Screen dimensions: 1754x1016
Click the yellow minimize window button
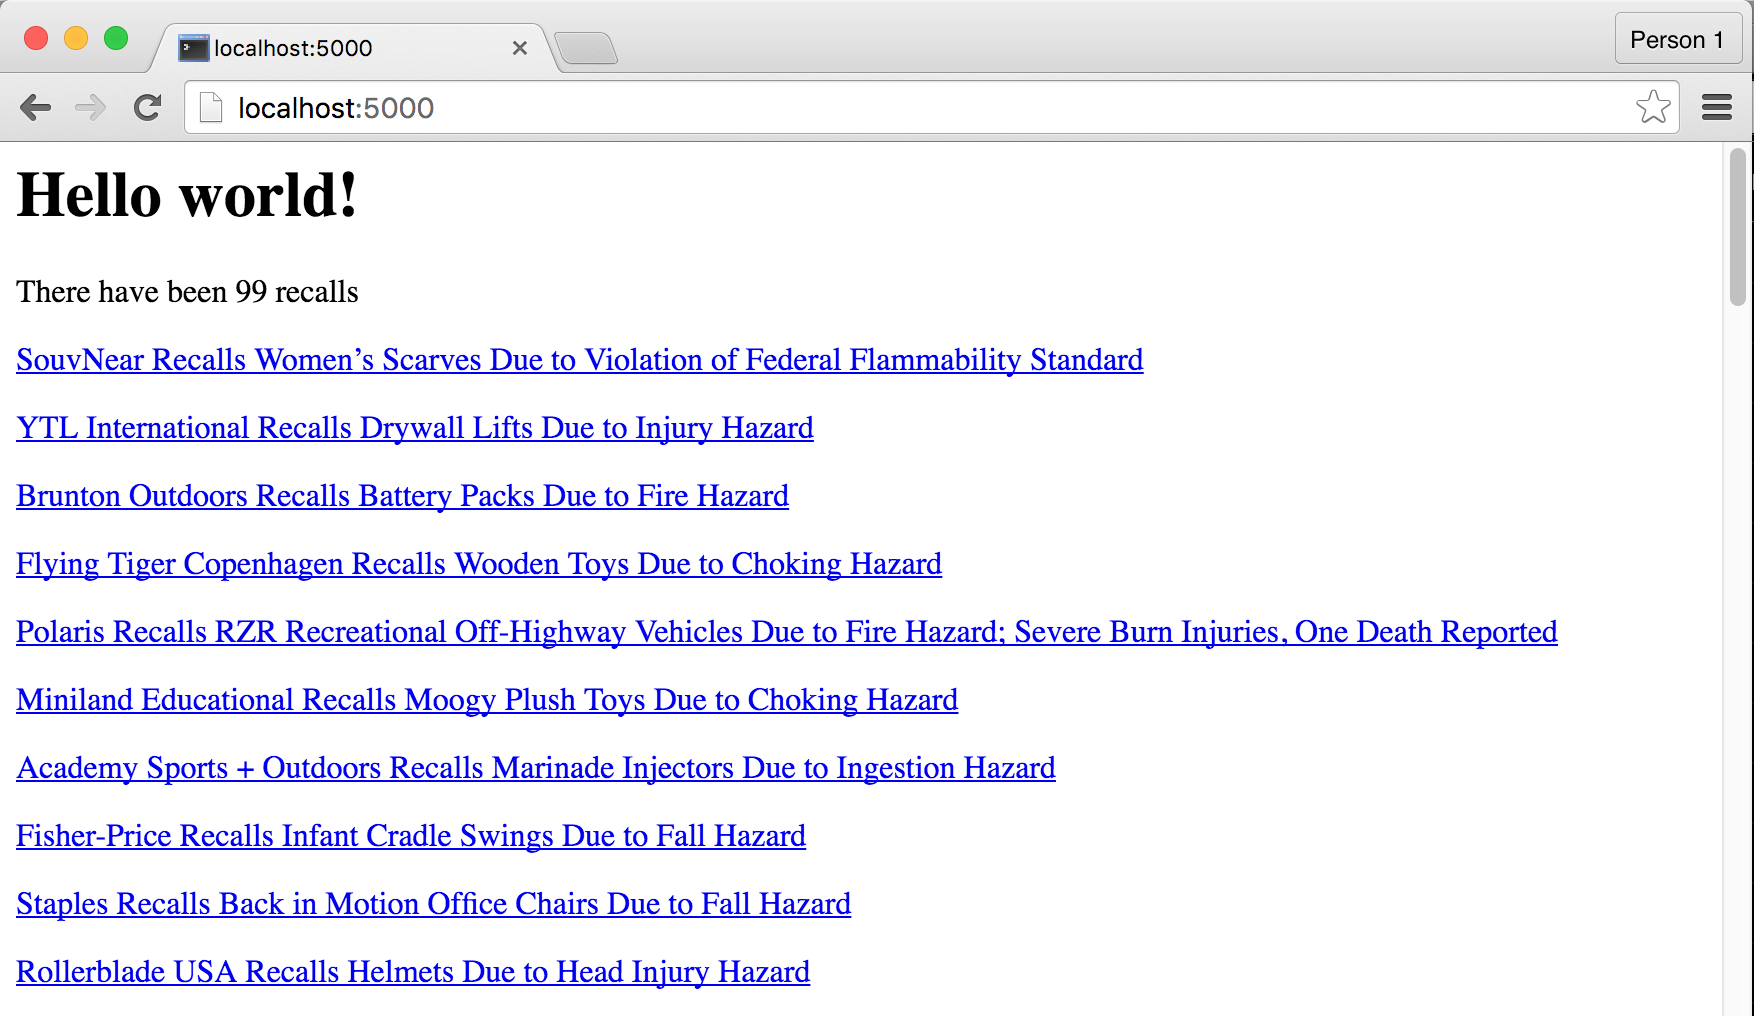76,38
